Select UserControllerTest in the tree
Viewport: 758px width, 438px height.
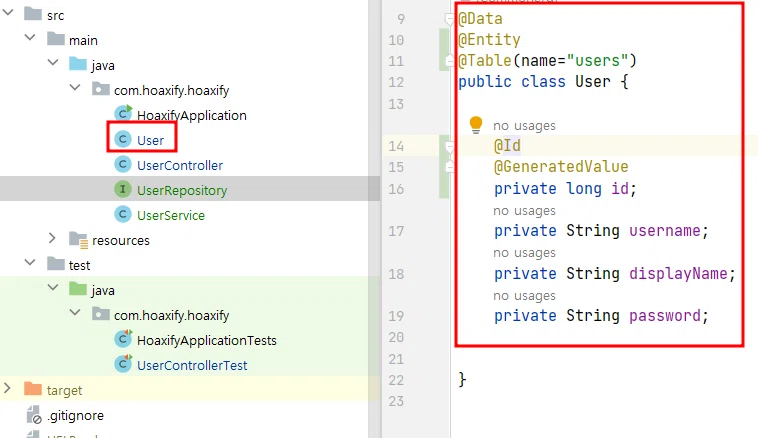click(192, 365)
